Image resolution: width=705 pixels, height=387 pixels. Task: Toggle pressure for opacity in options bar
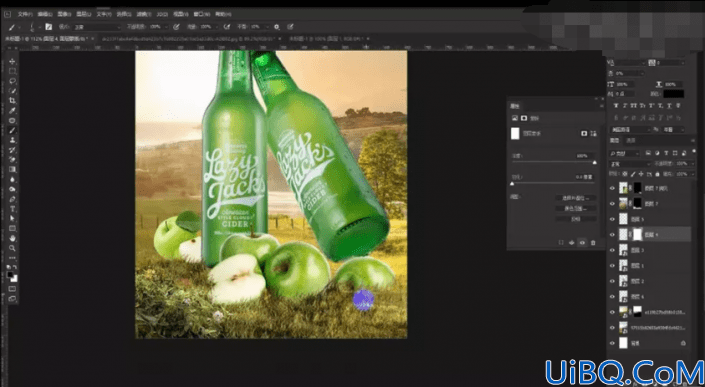pyautogui.click(x=176, y=27)
